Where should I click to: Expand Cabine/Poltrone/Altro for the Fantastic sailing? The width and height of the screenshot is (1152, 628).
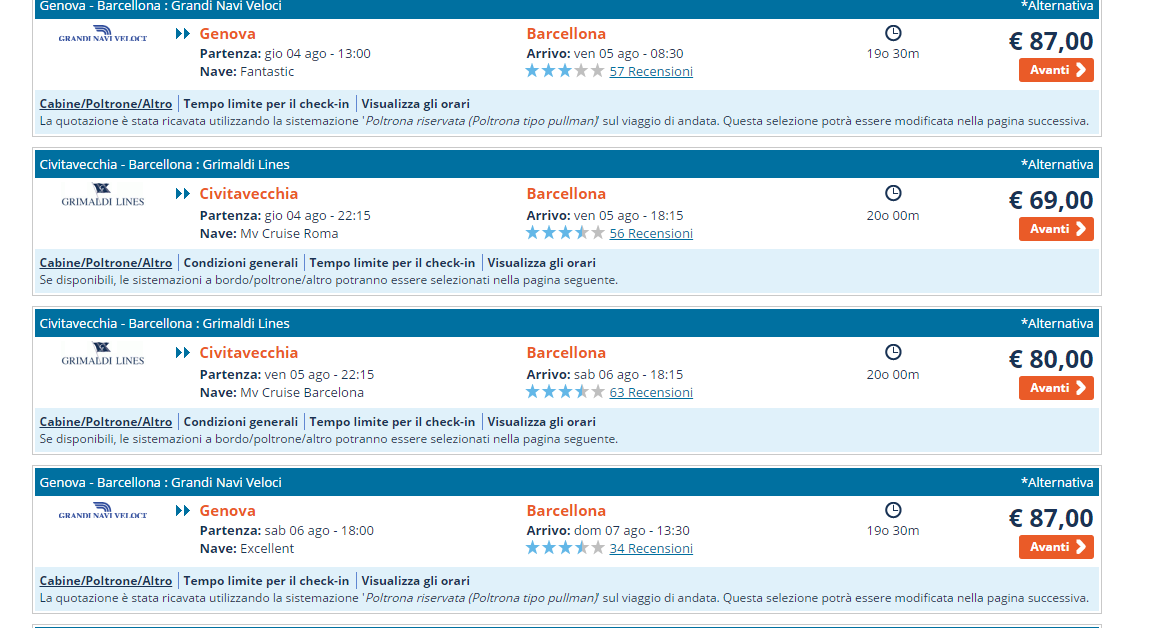[x=106, y=104]
